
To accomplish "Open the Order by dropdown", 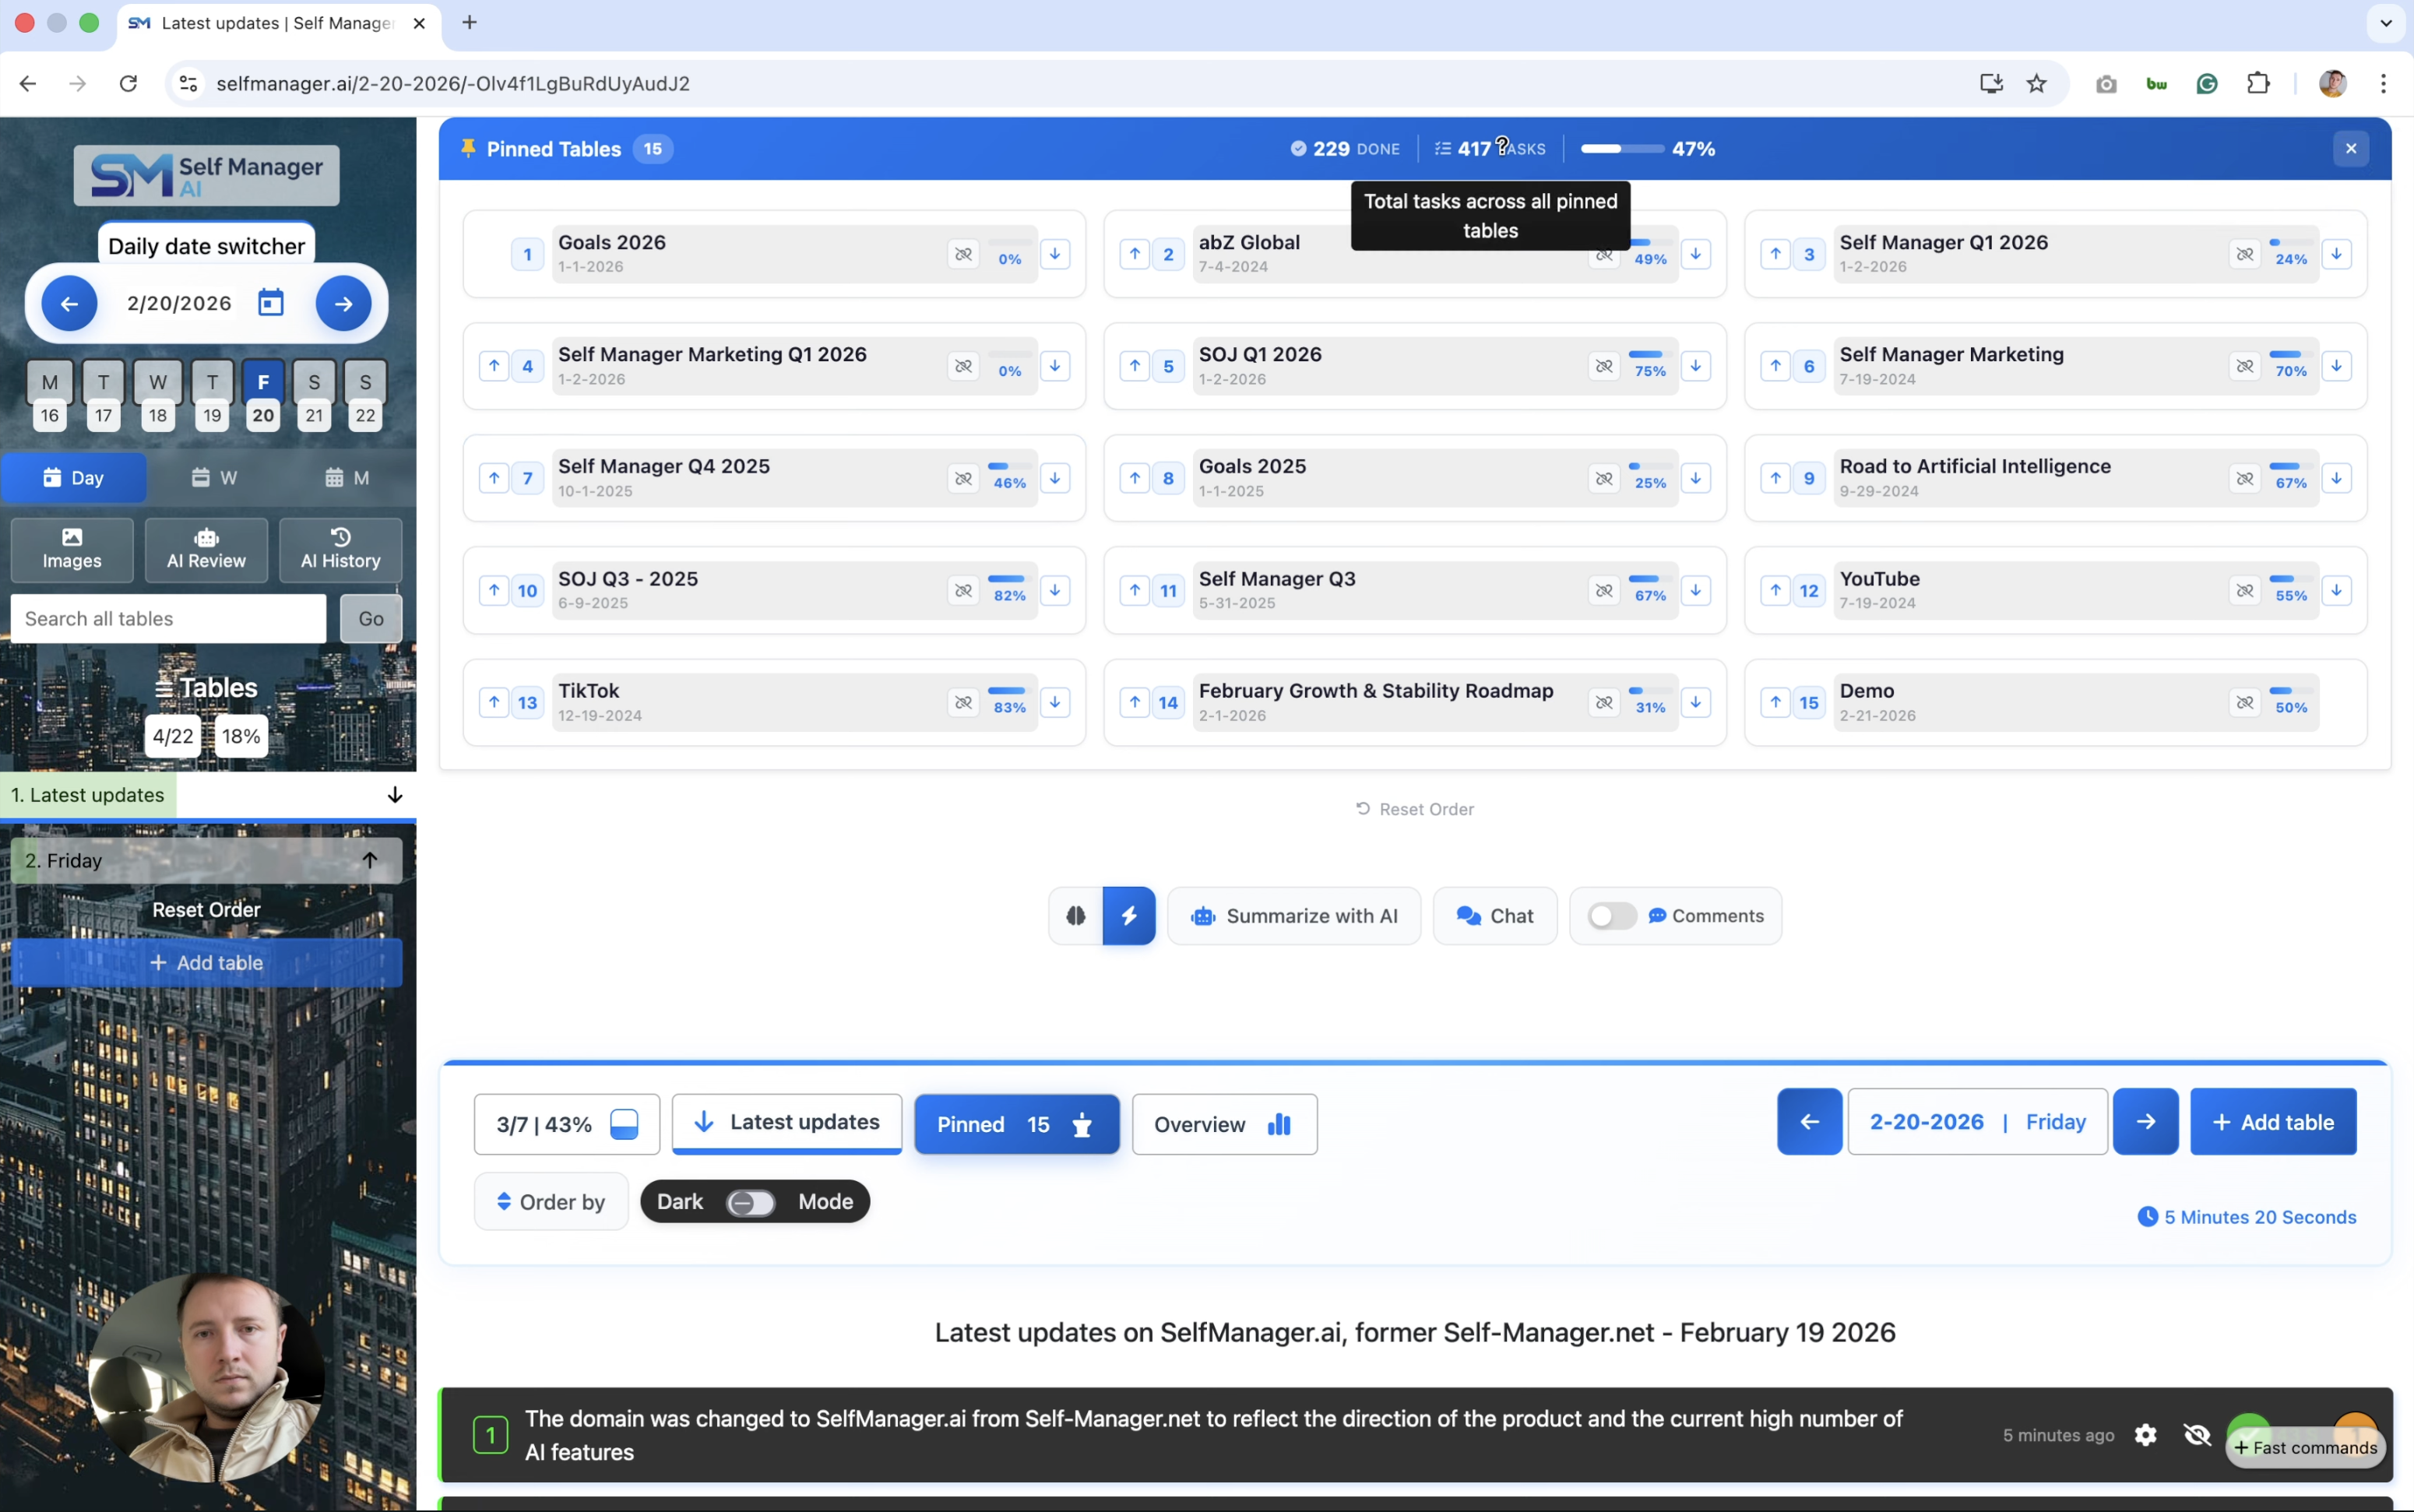I will pos(551,1202).
